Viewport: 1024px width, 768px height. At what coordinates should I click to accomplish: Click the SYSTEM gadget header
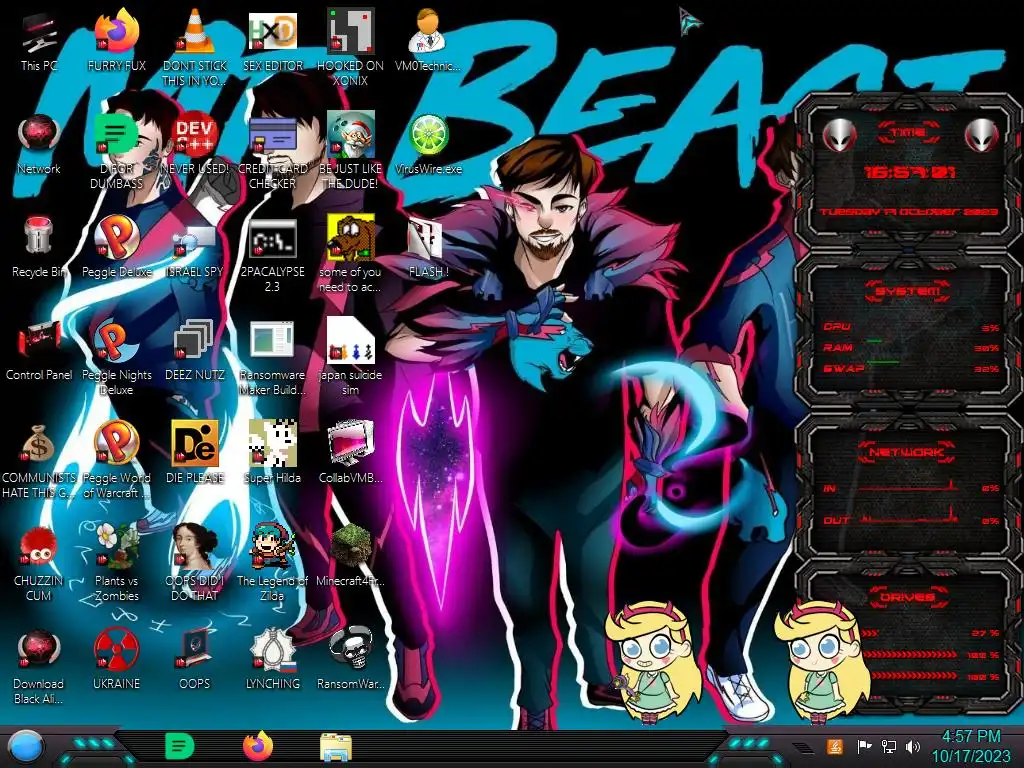(908, 291)
